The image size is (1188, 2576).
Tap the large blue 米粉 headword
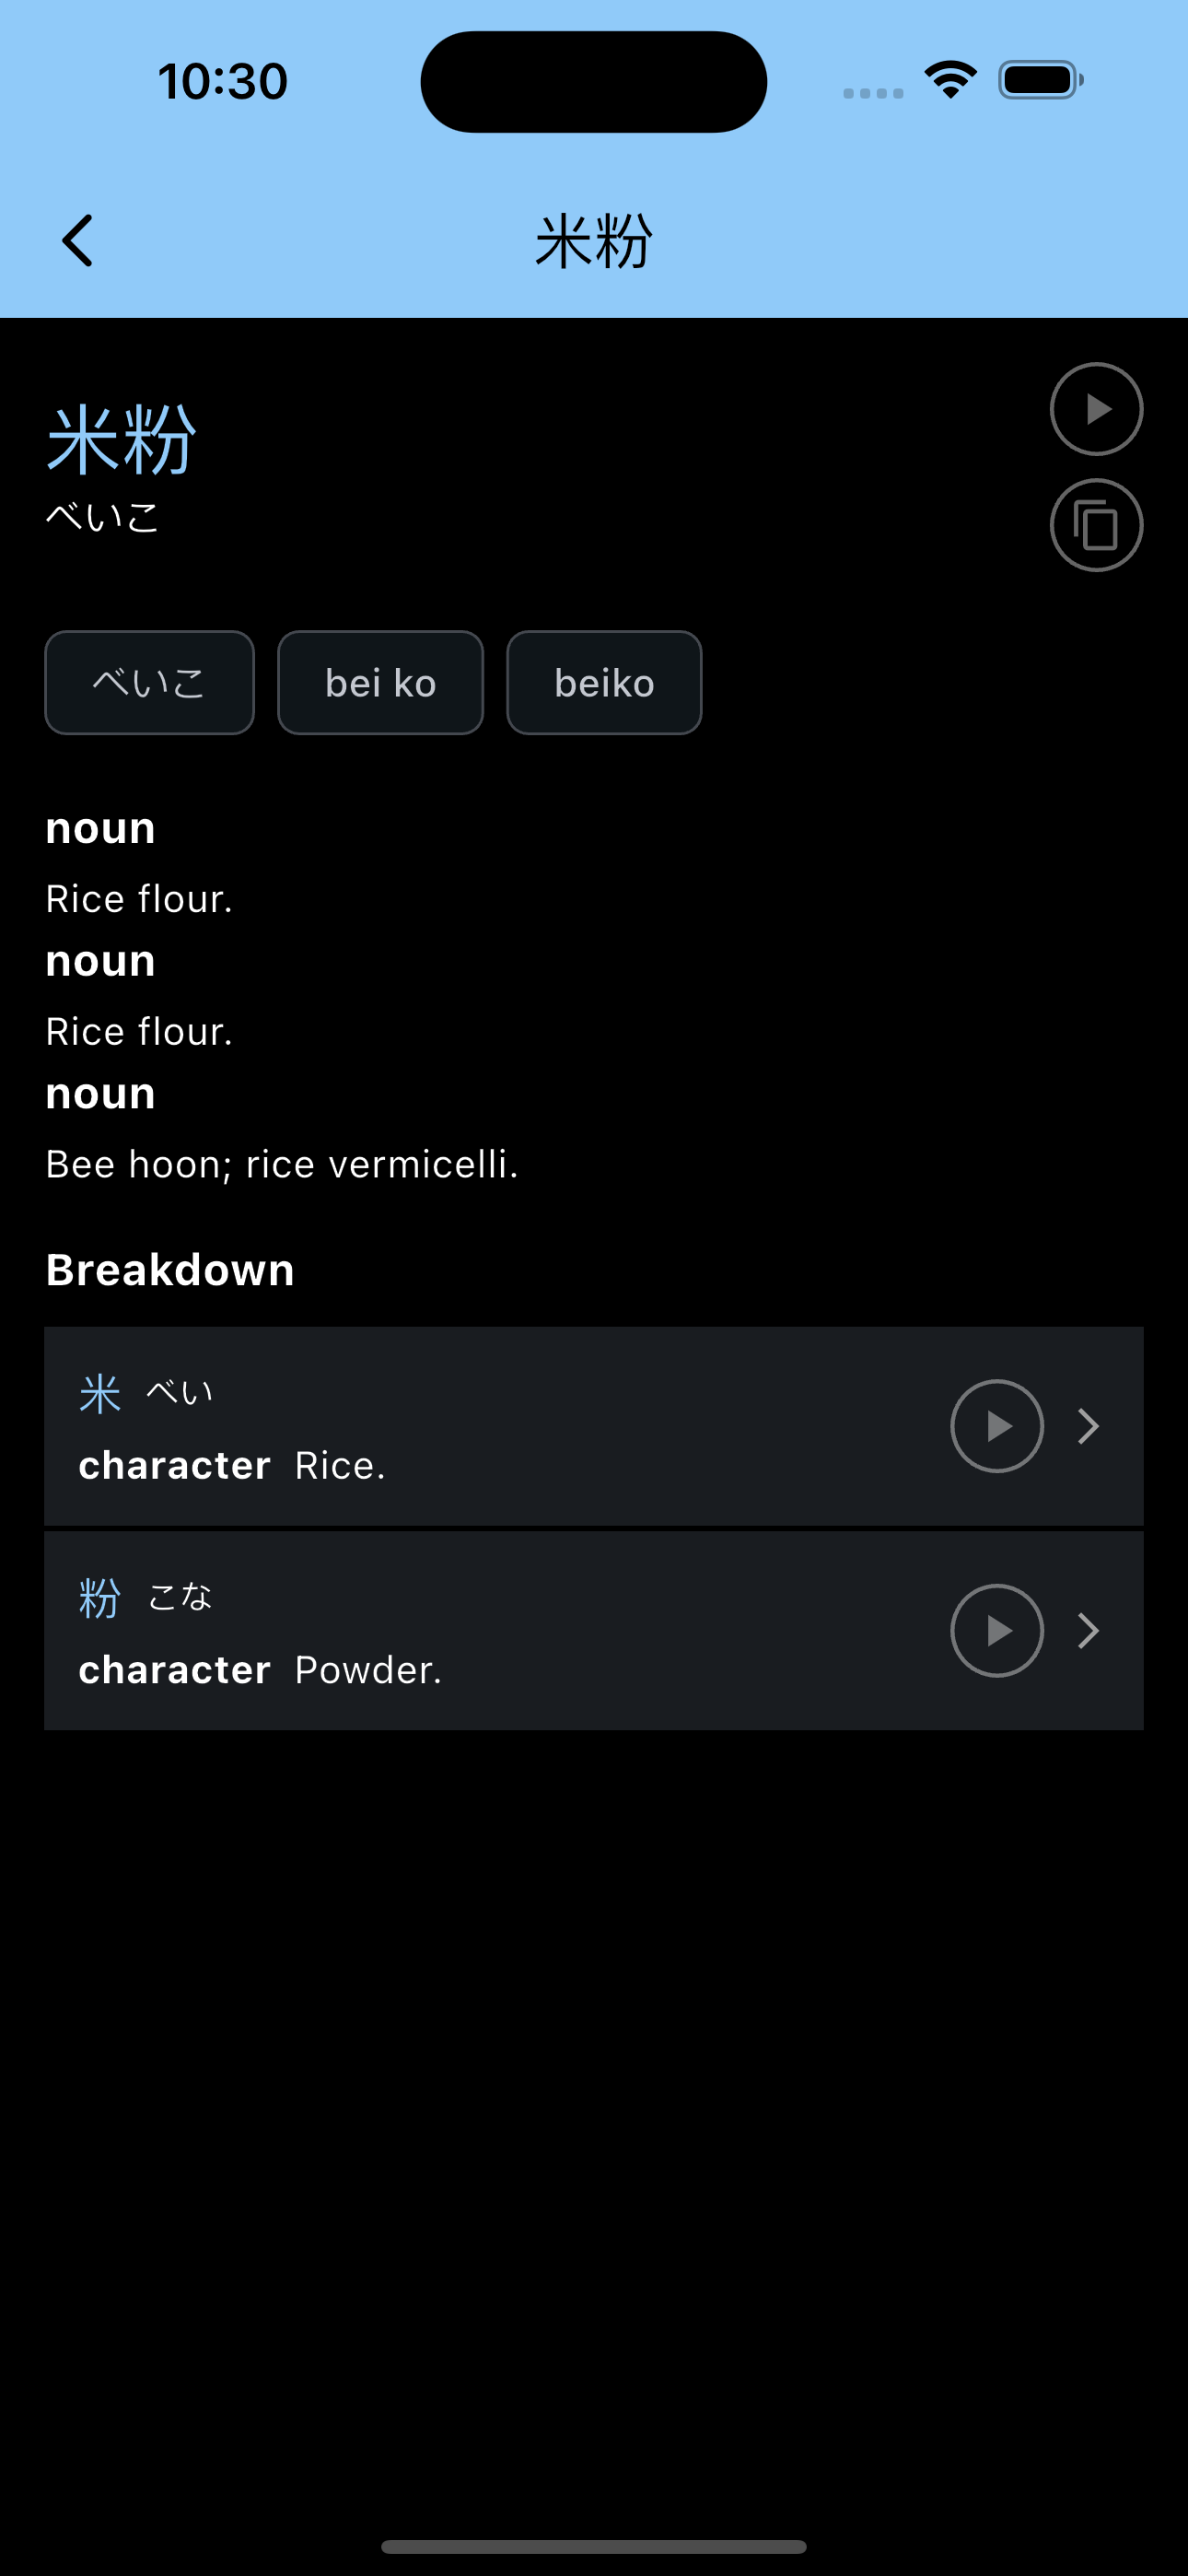coord(122,440)
